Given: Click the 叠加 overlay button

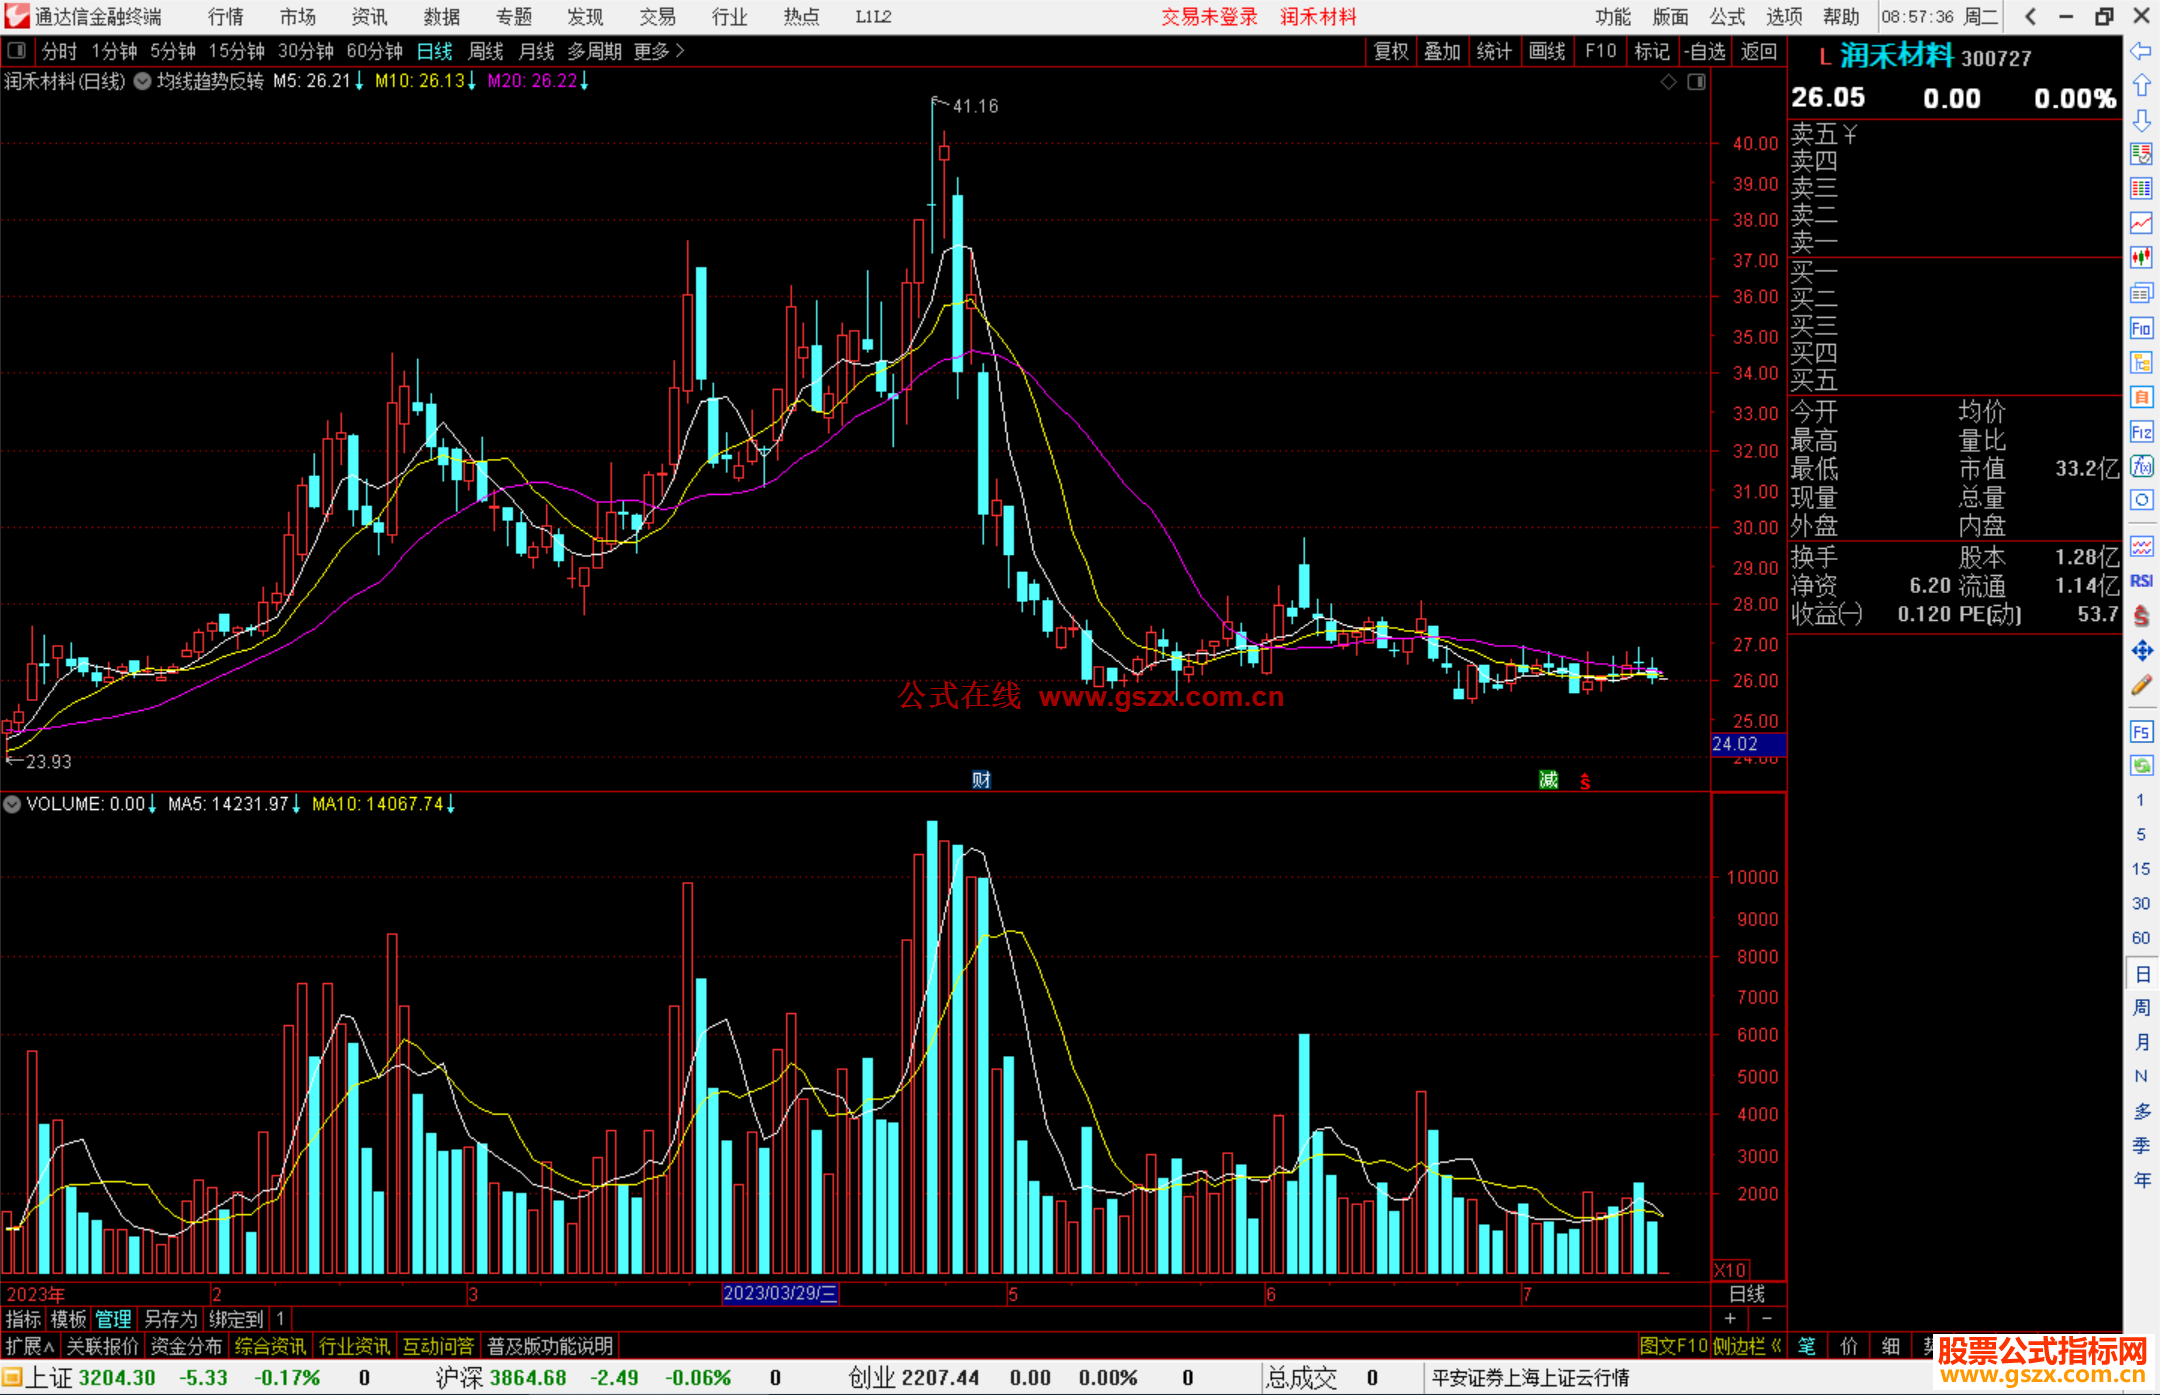Looking at the screenshot, I should tap(1442, 51).
